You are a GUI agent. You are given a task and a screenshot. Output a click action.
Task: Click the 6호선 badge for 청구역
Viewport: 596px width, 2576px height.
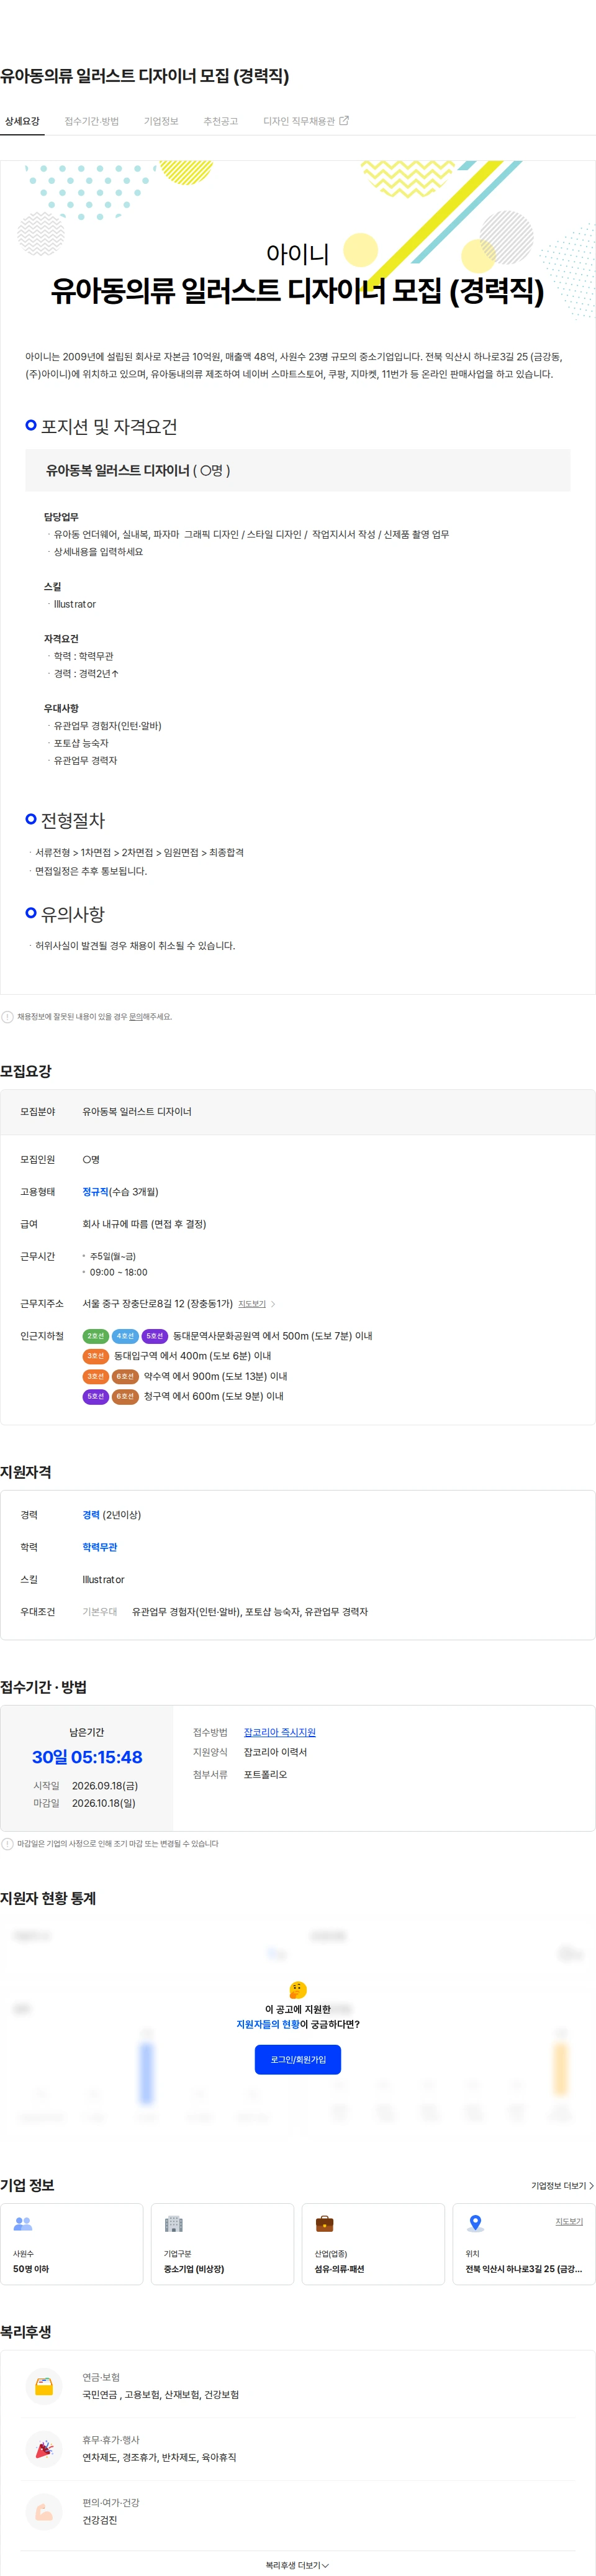125,1396
